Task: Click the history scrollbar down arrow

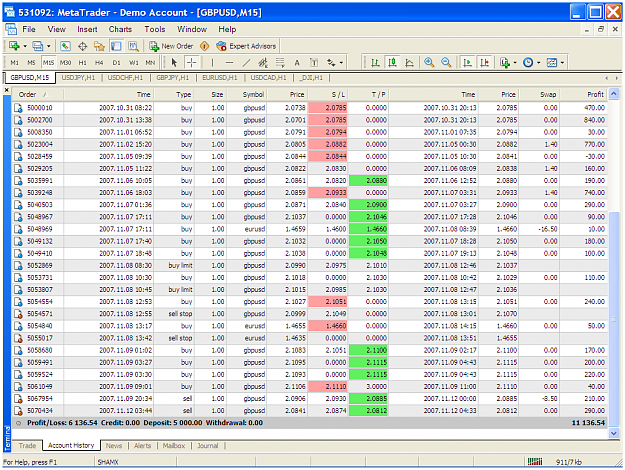Action: coord(614,434)
